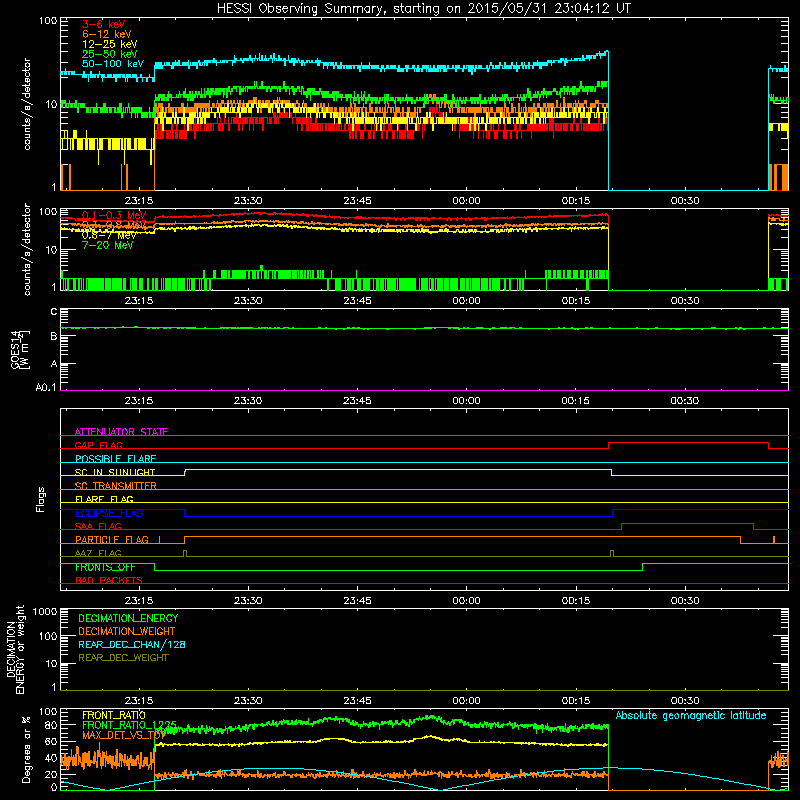Select the 00:15 time label under the MeV plot

[x=576, y=301]
